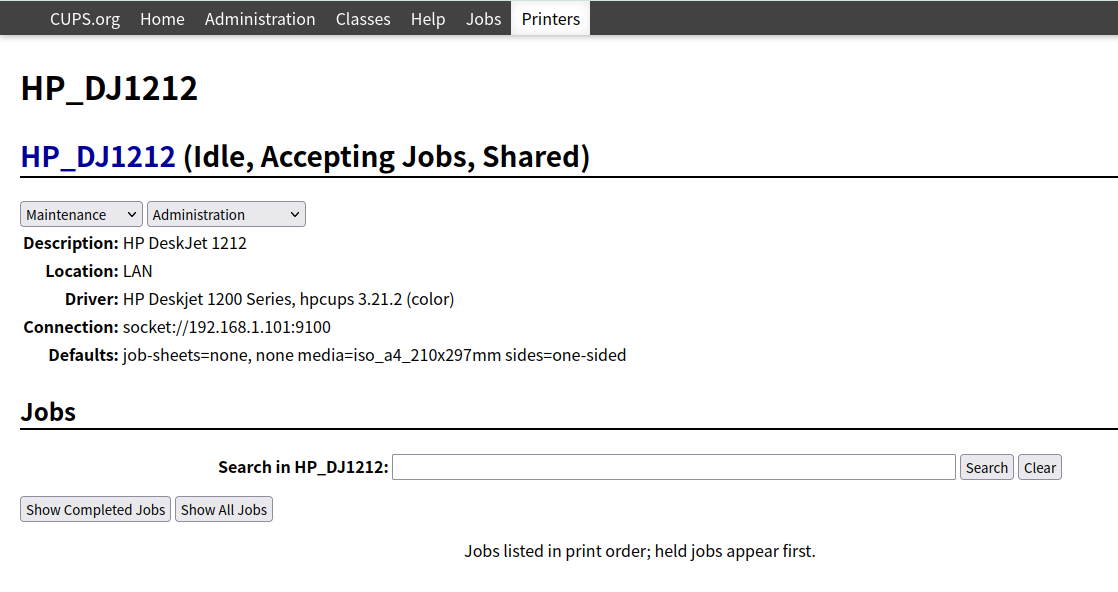Click the Jobs section heading

(x=48, y=411)
